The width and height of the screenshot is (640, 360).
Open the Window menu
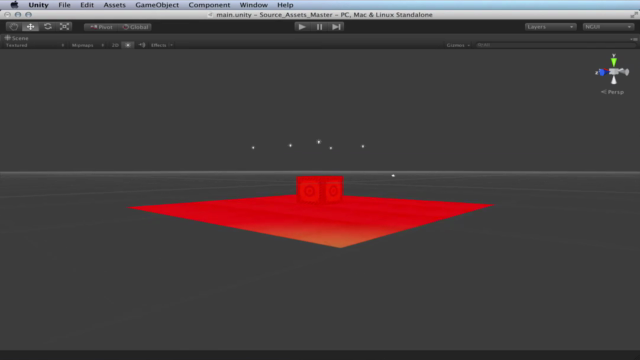[x=253, y=5]
